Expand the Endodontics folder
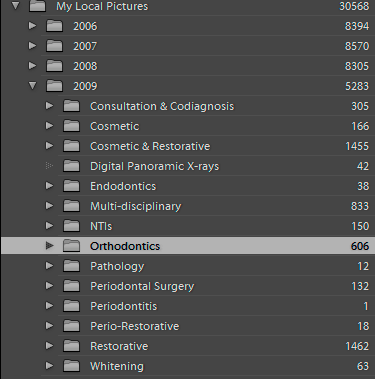The height and width of the screenshot is (379, 375). (49, 186)
